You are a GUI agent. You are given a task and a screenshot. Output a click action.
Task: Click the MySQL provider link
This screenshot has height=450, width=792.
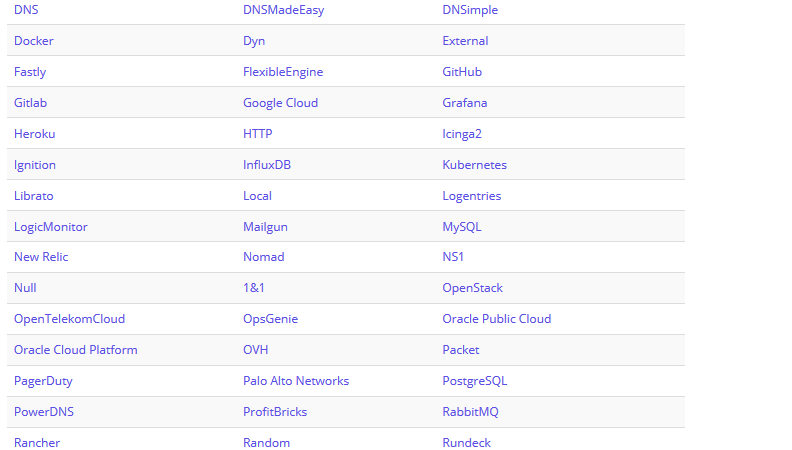[462, 227]
